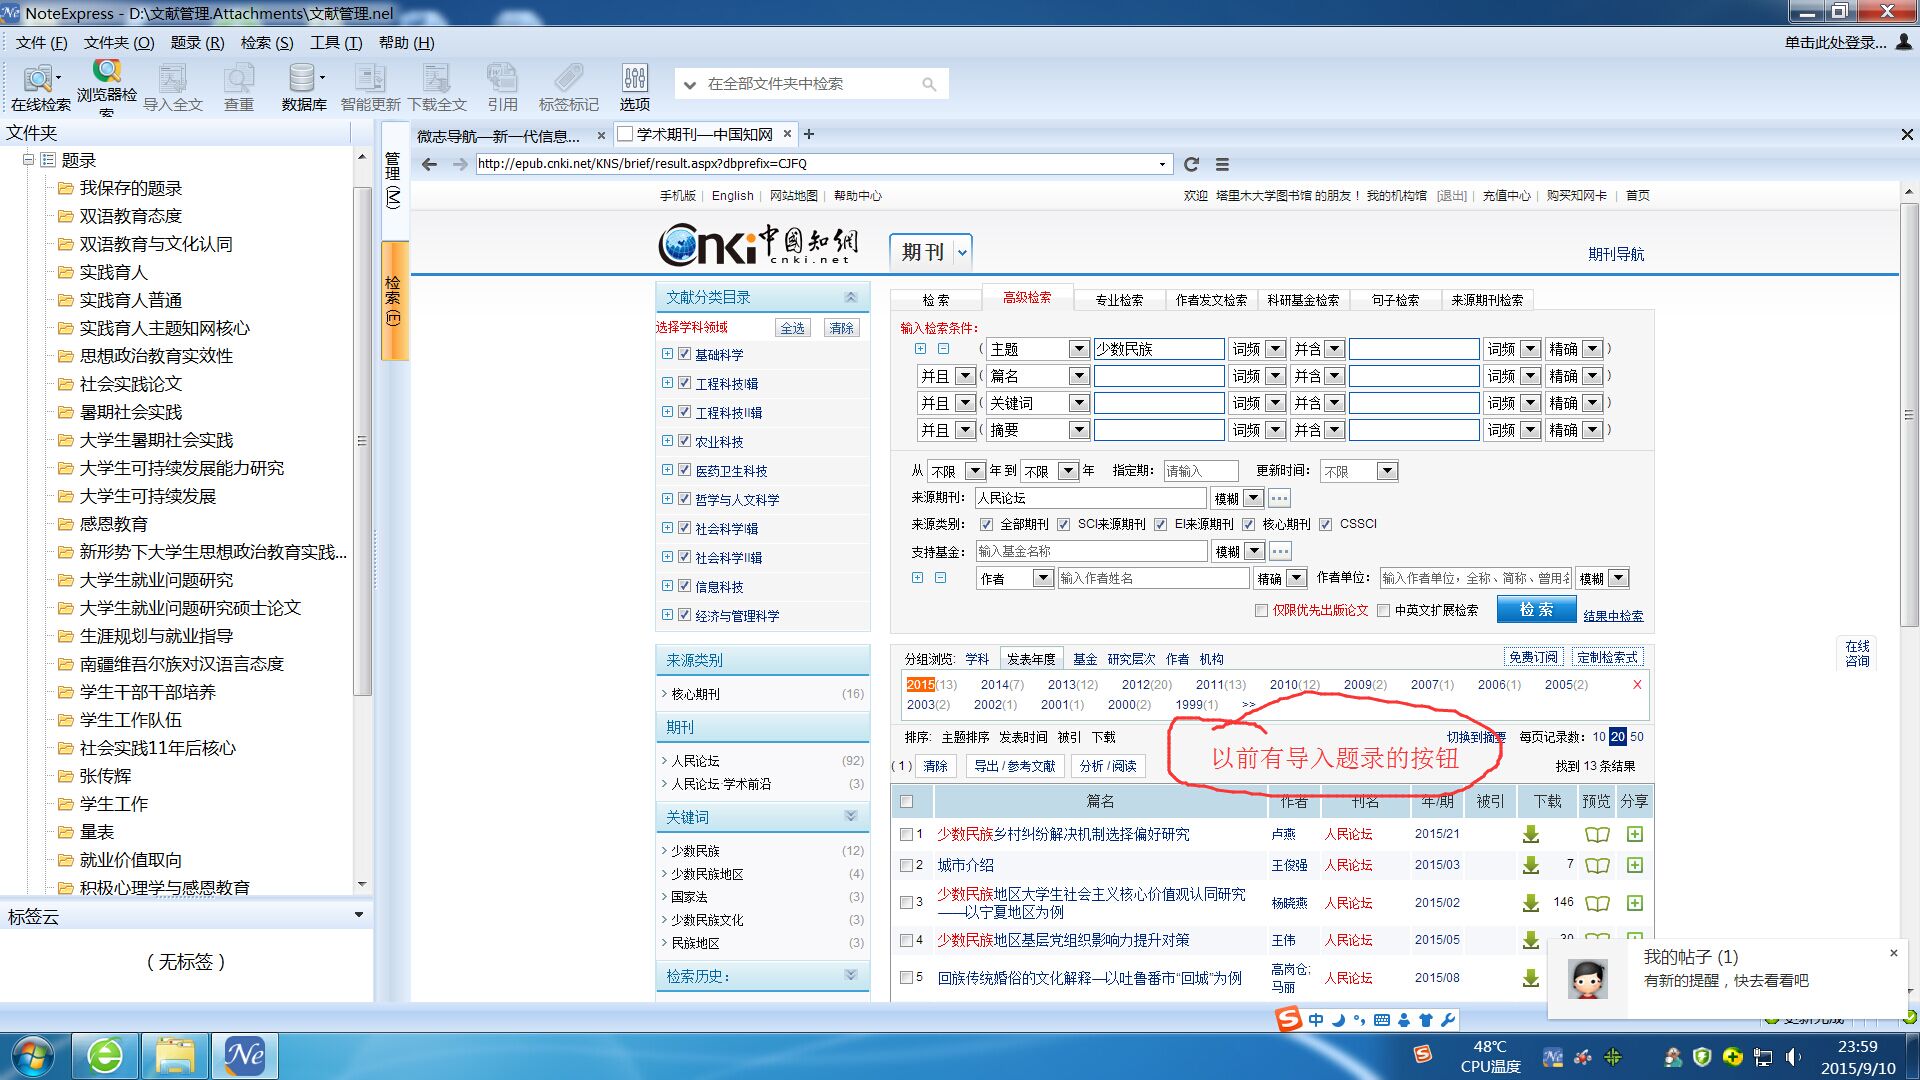Add a search condition row with the plus icon
This screenshot has height=1080, width=1920.
point(920,349)
